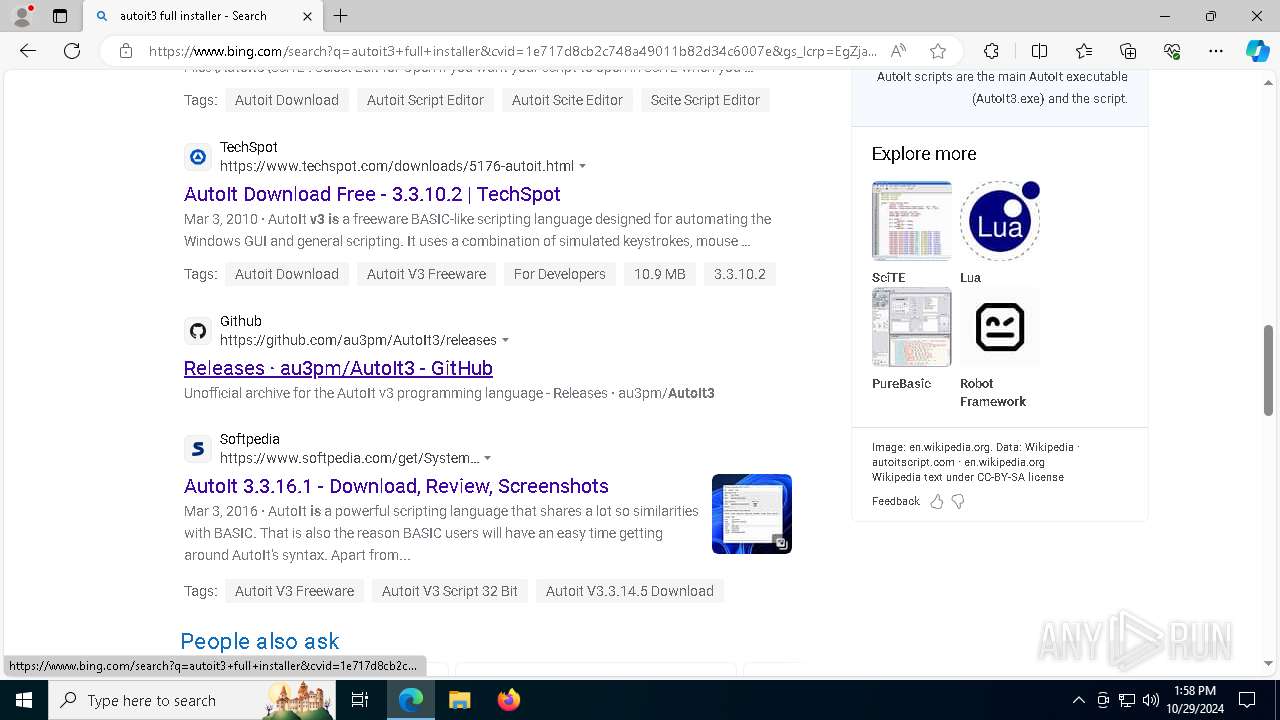Viewport: 1280px width, 720px height.
Task: Toggle the Split screen icon
Action: click(1039, 51)
